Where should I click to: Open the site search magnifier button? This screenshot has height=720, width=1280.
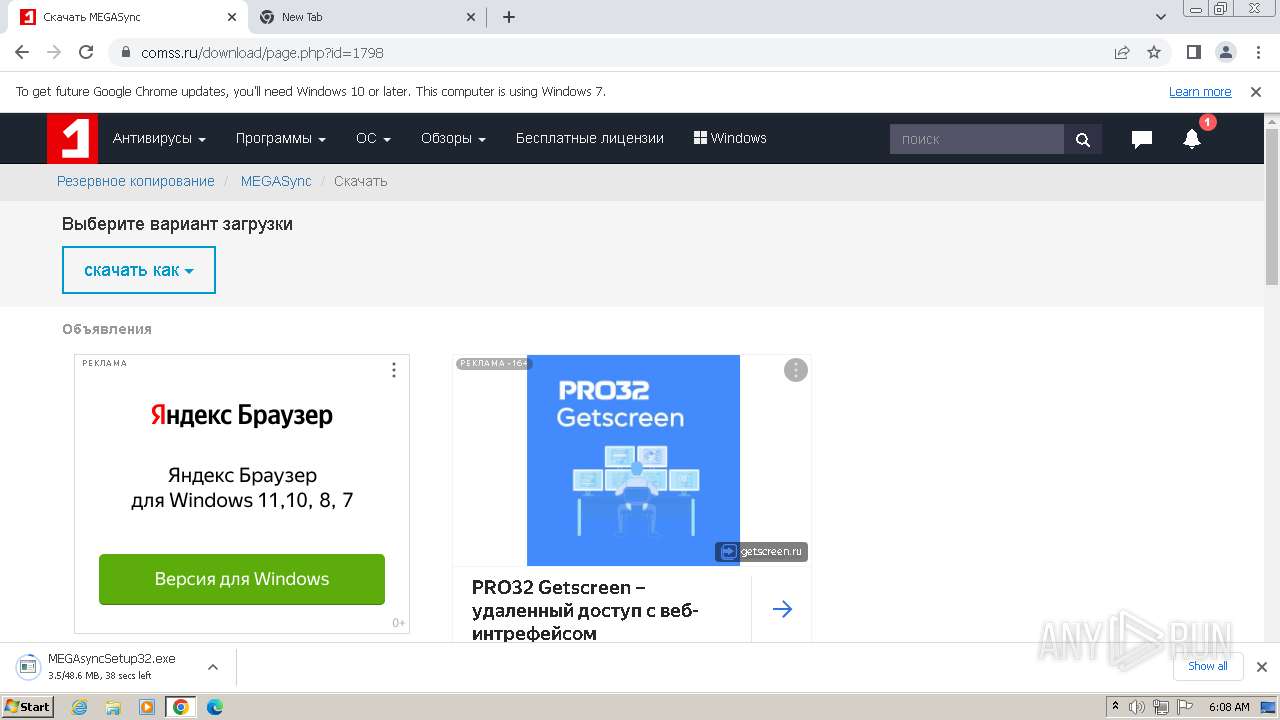point(1083,139)
